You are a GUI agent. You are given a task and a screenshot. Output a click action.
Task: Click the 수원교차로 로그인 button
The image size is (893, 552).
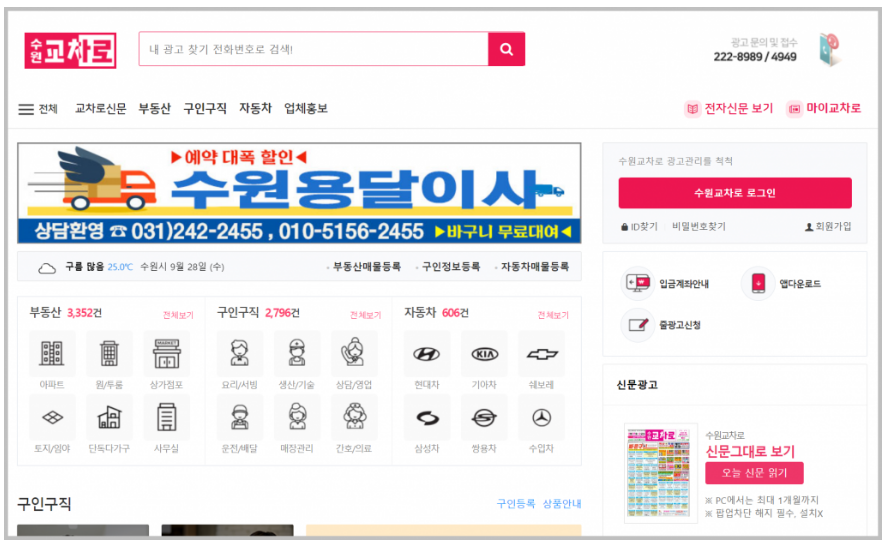coord(735,193)
